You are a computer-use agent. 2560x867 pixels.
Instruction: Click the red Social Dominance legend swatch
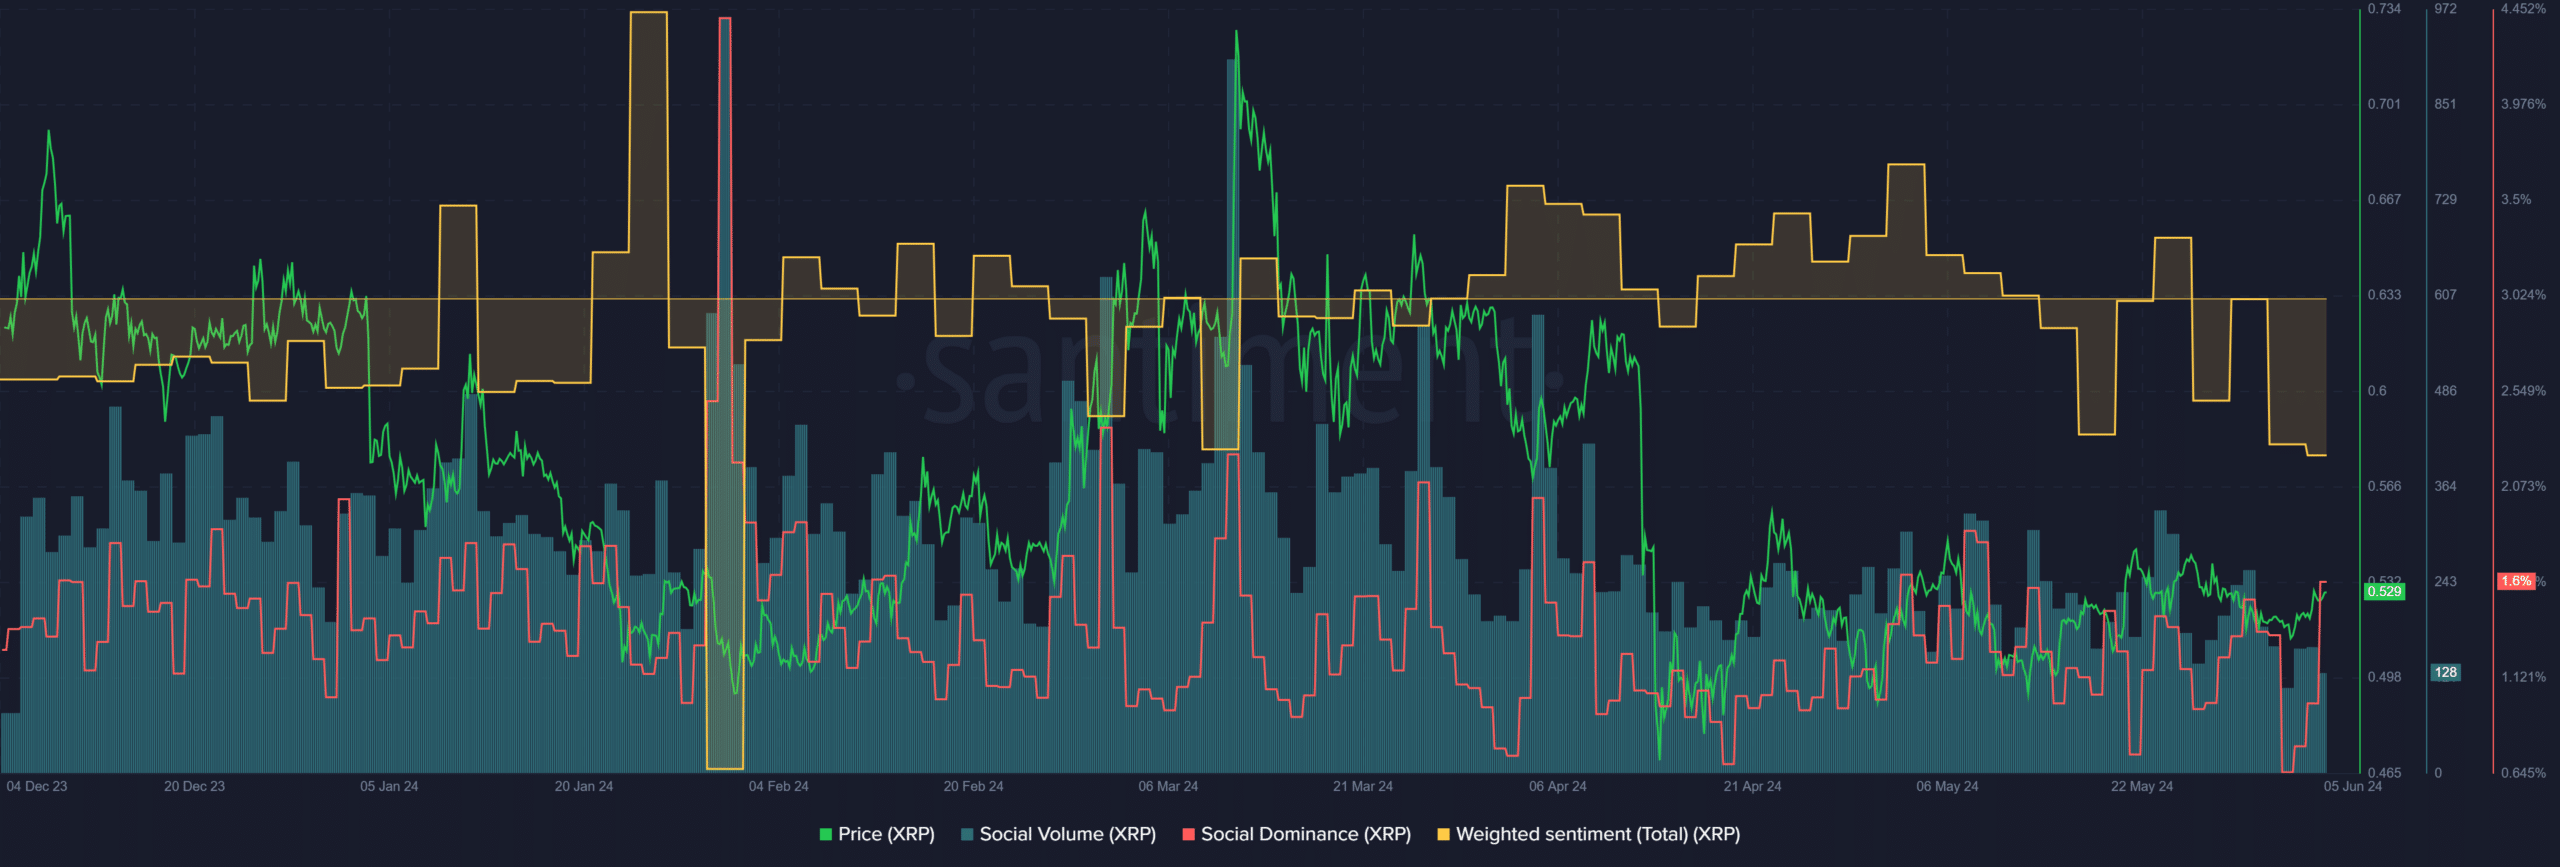click(1189, 834)
